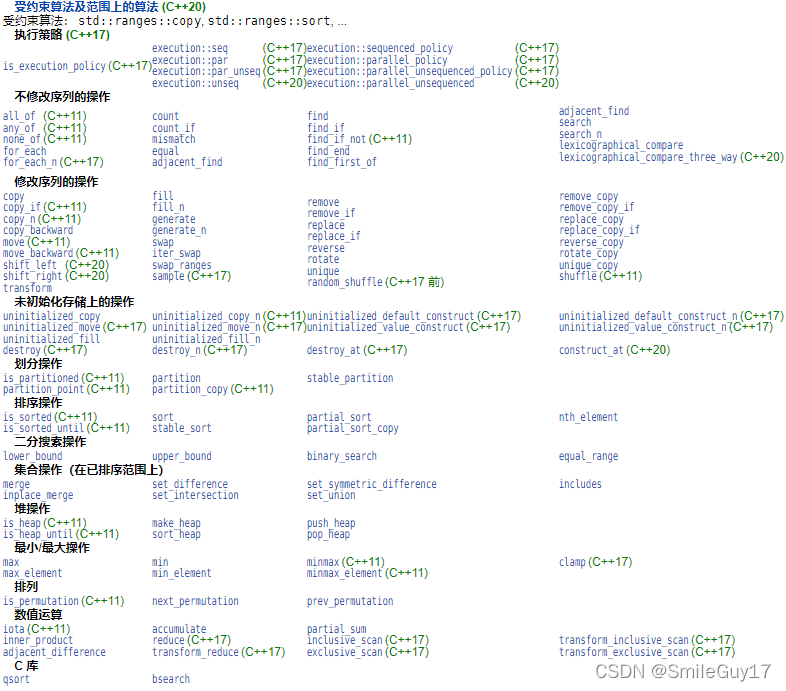
Task: Open replace_copy_if link
Action: [599, 230]
